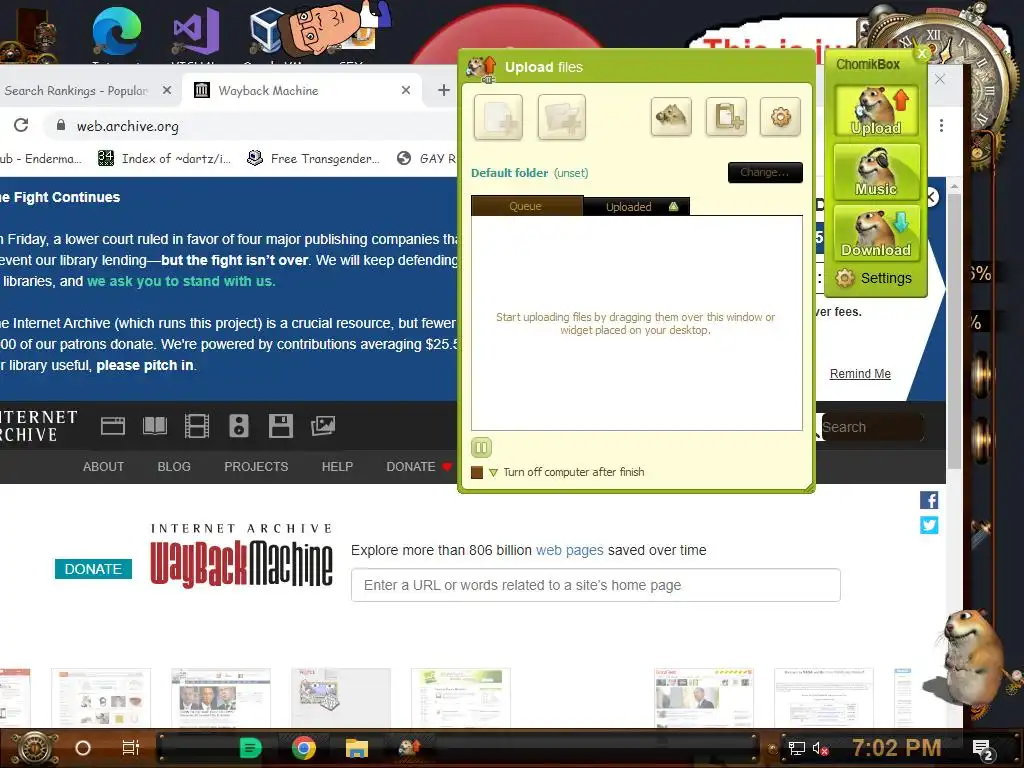Click the muted volume tray icon

click(821, 748)
